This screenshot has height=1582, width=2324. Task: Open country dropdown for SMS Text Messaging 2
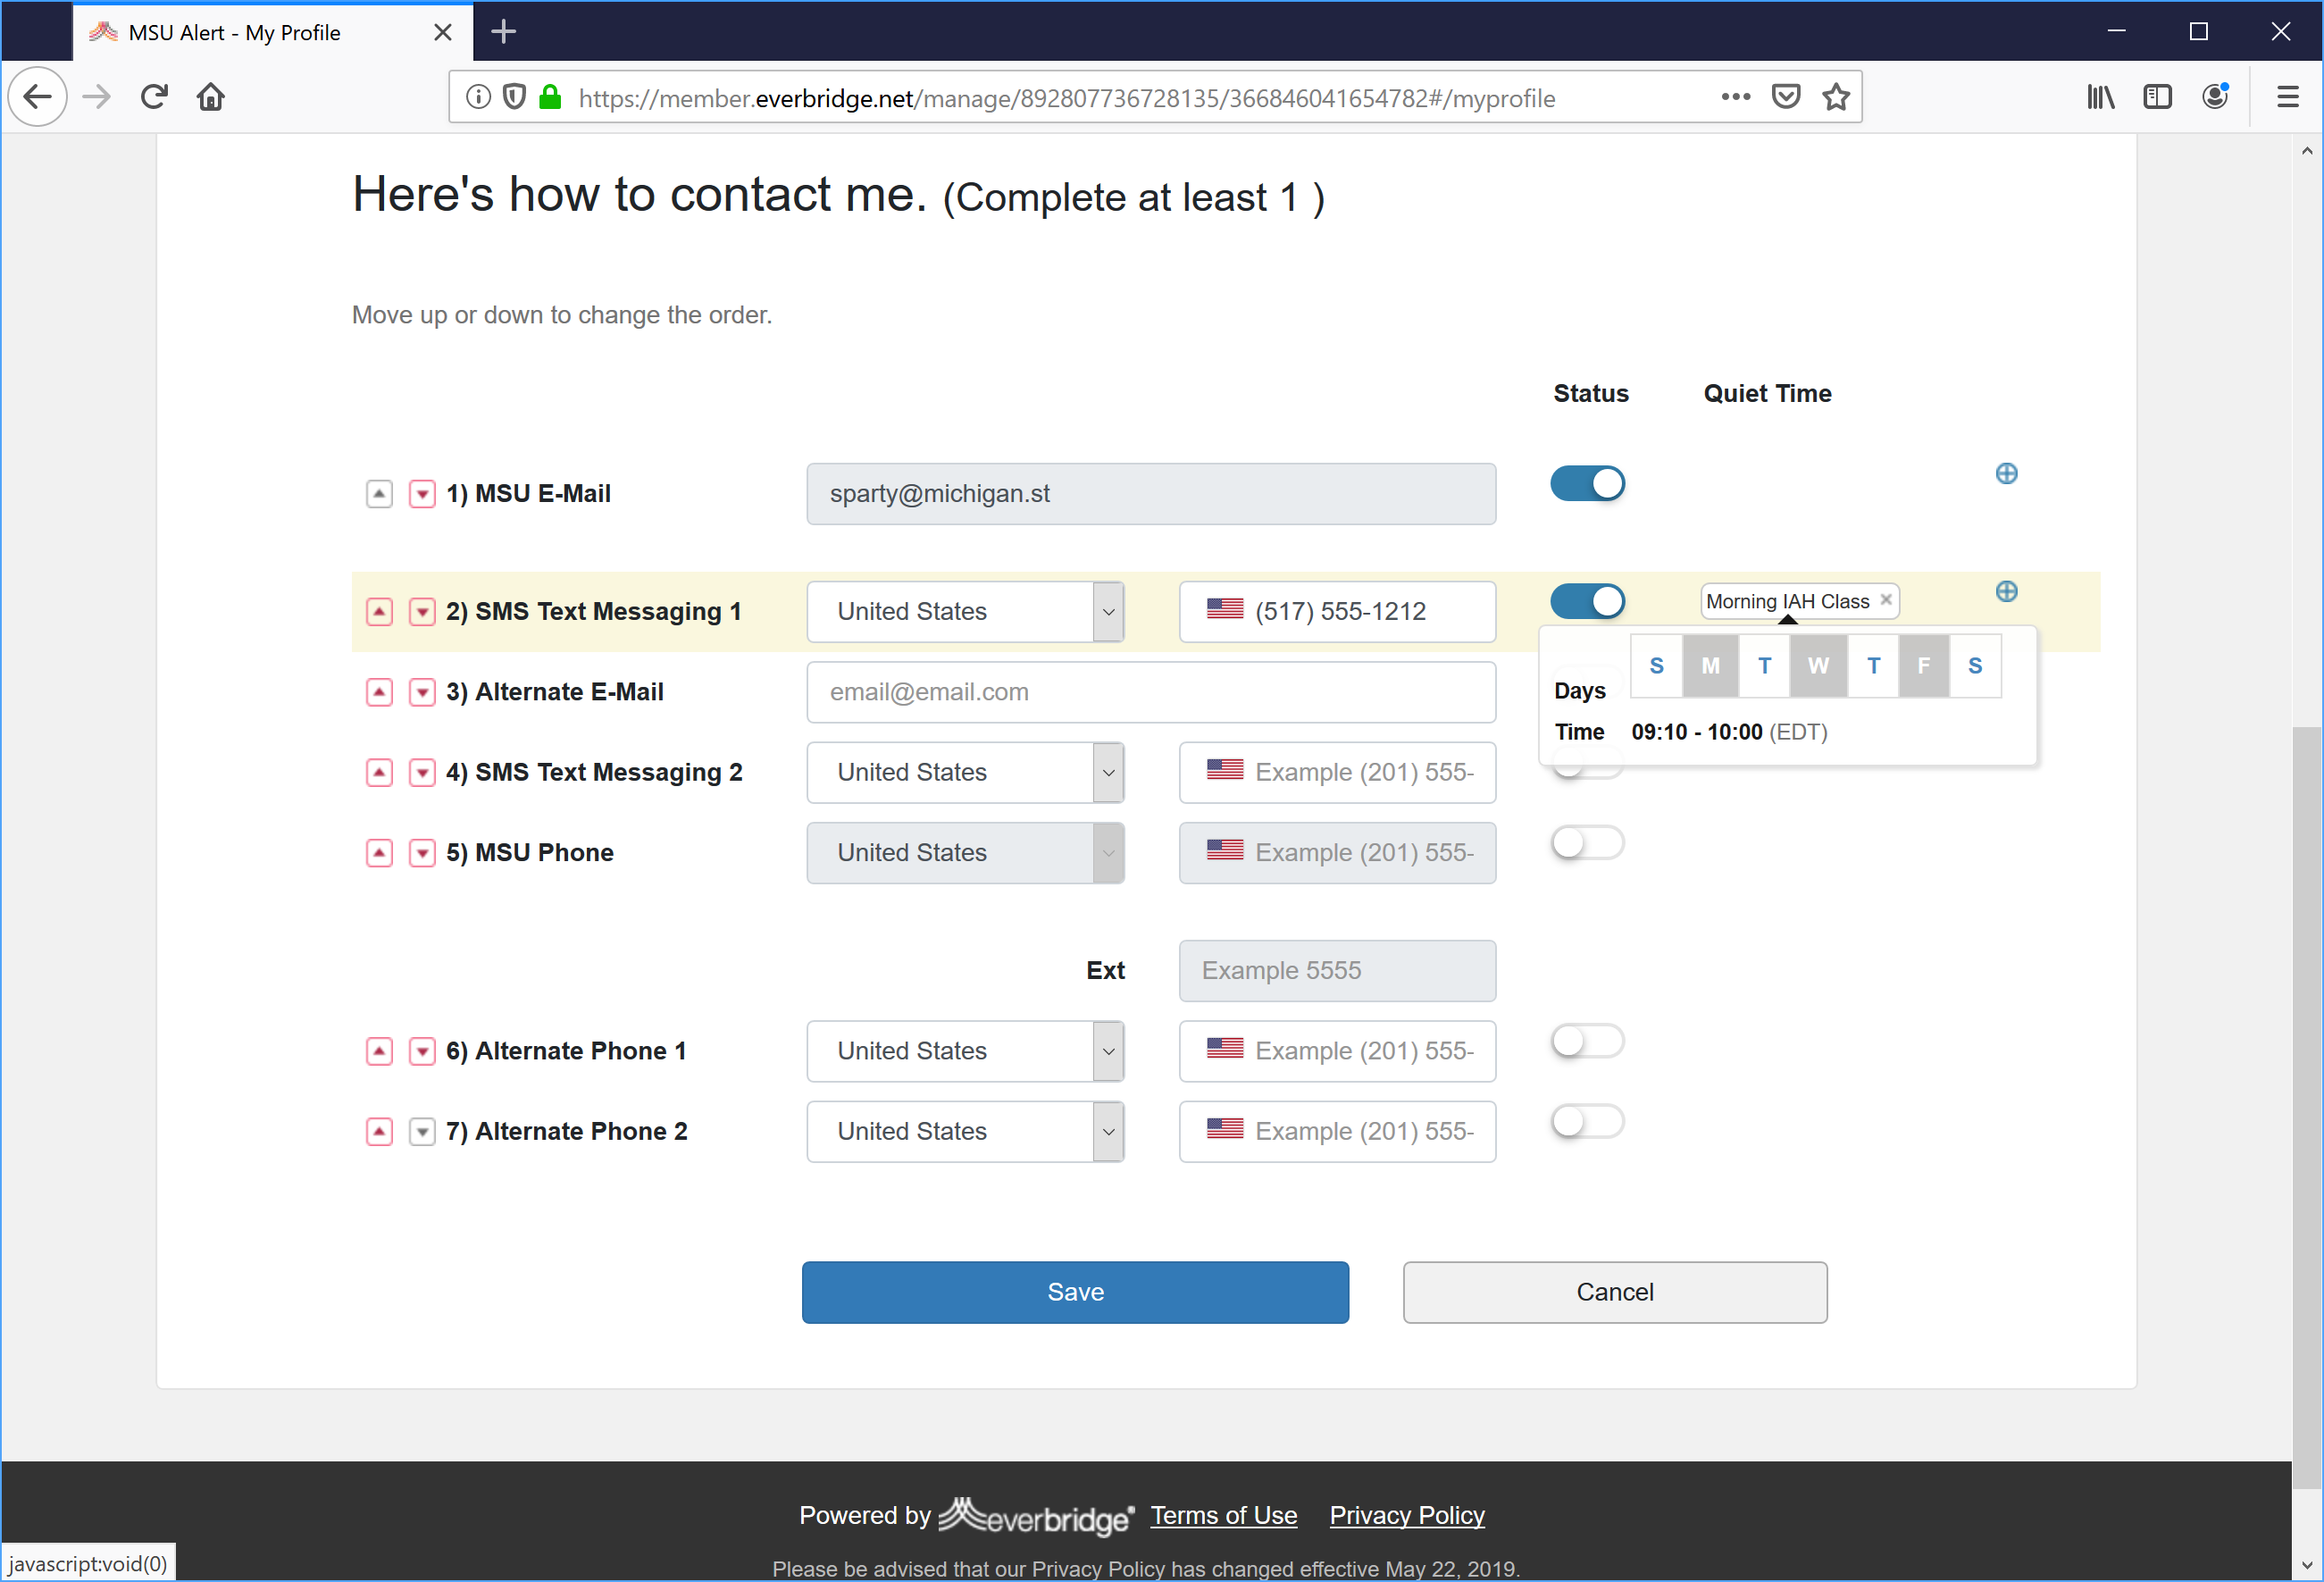(966, 773)
